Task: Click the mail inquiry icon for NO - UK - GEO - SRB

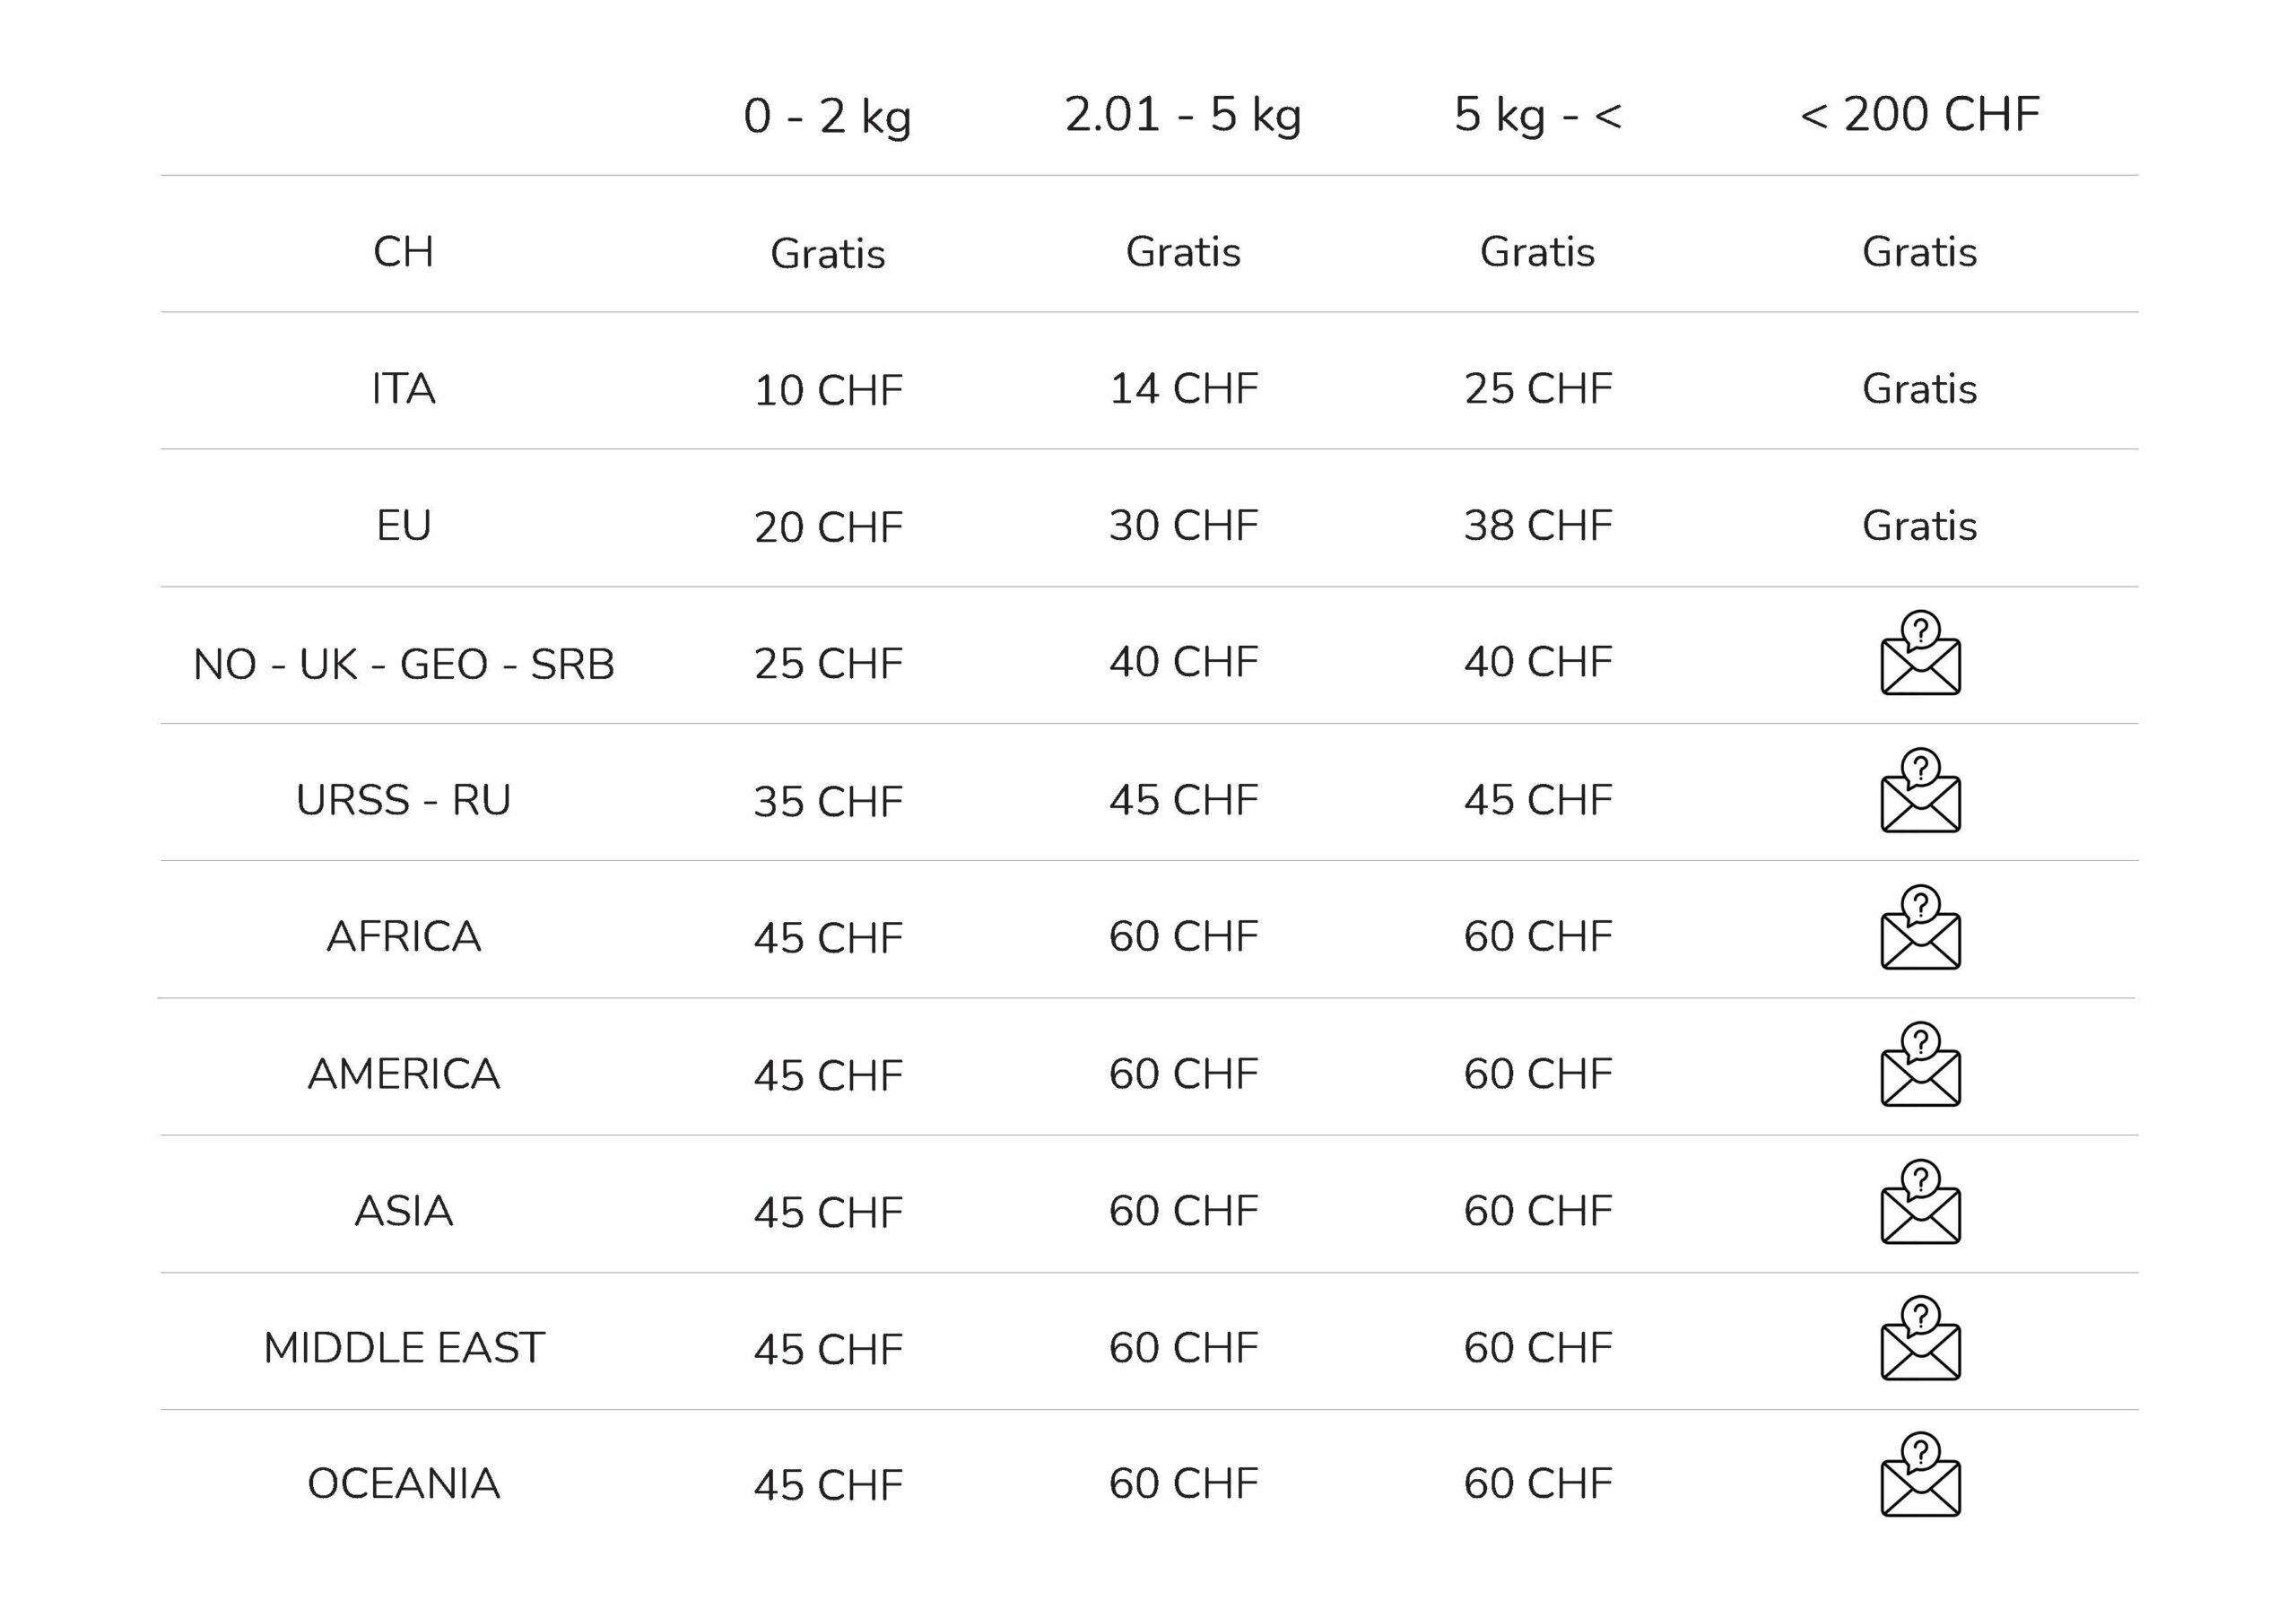Action: (x=1920, y=653)
